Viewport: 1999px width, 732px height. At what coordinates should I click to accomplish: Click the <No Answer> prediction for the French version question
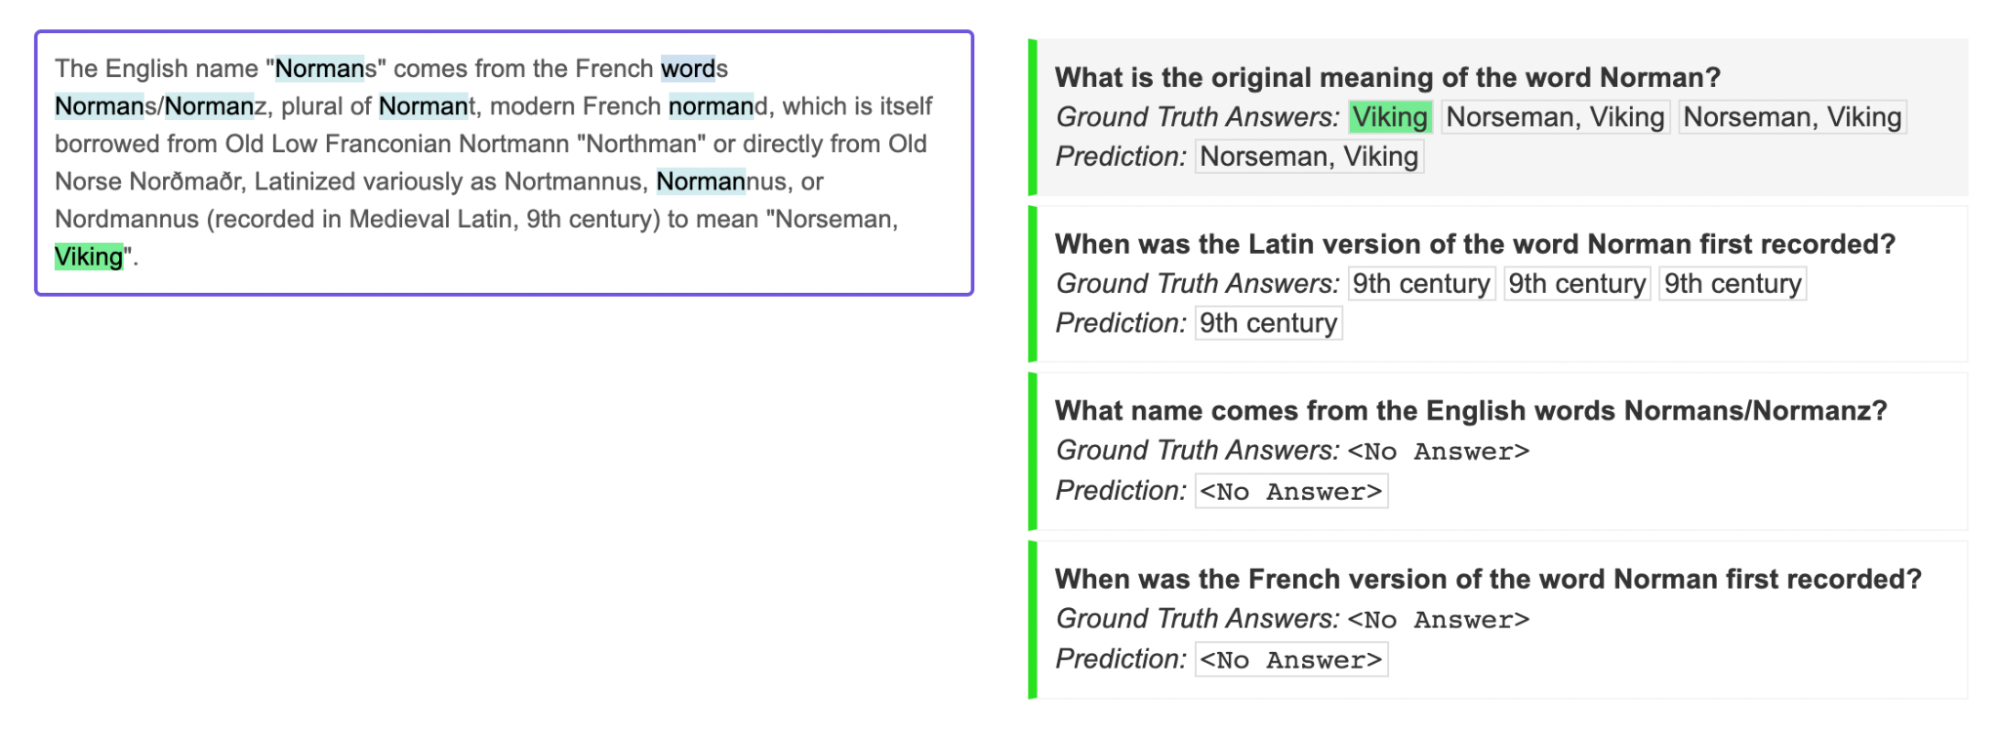[1290, 660]
